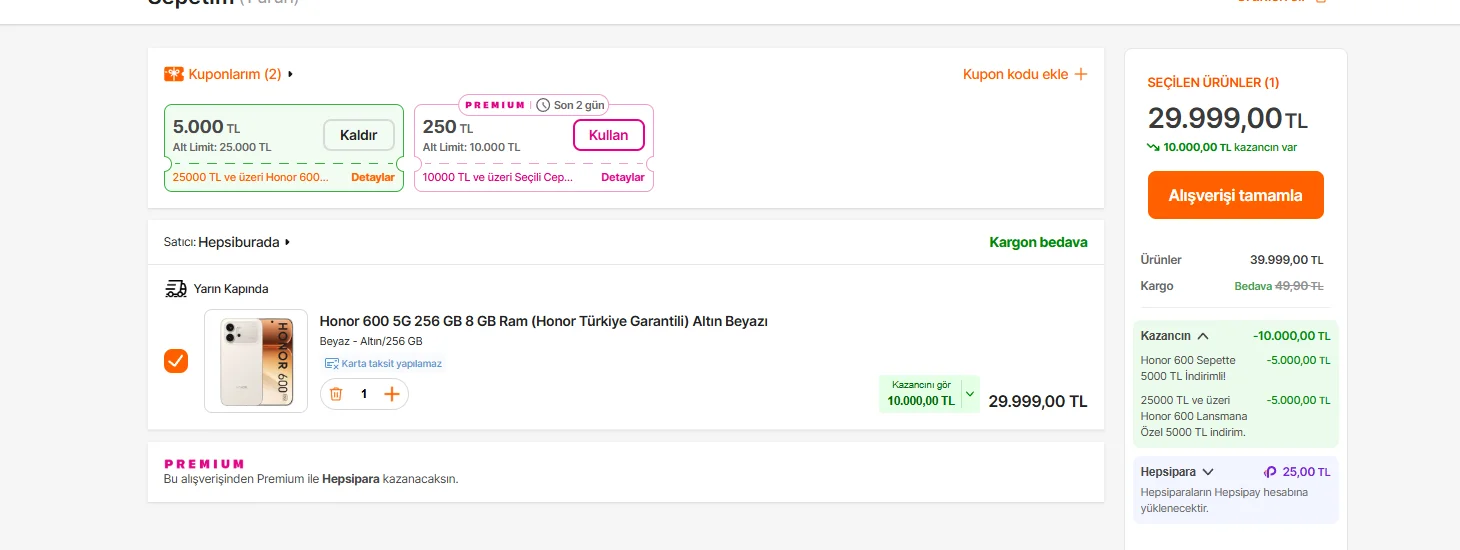The width and height of the screenshot is (1460, 550).
Task: Collapse the Kazancın section chevron
Action: [1203, 336]
